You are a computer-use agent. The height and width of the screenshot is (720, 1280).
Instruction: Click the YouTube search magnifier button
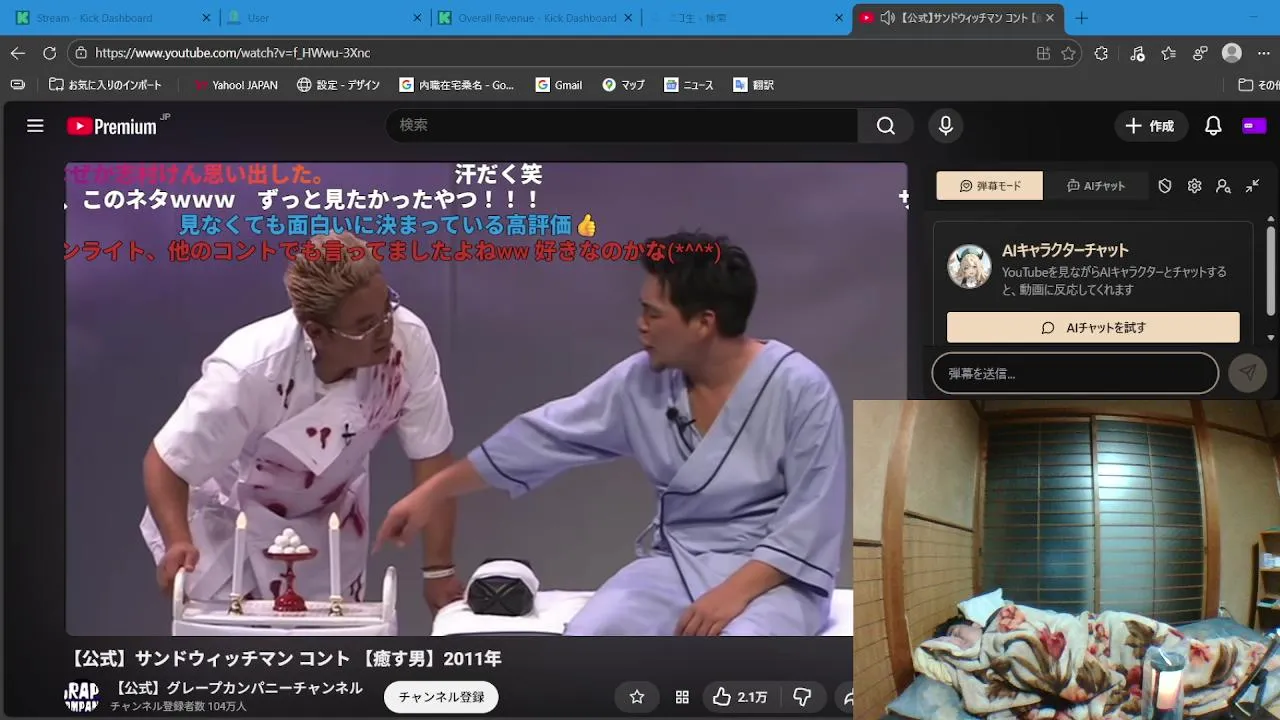(886, 126)
